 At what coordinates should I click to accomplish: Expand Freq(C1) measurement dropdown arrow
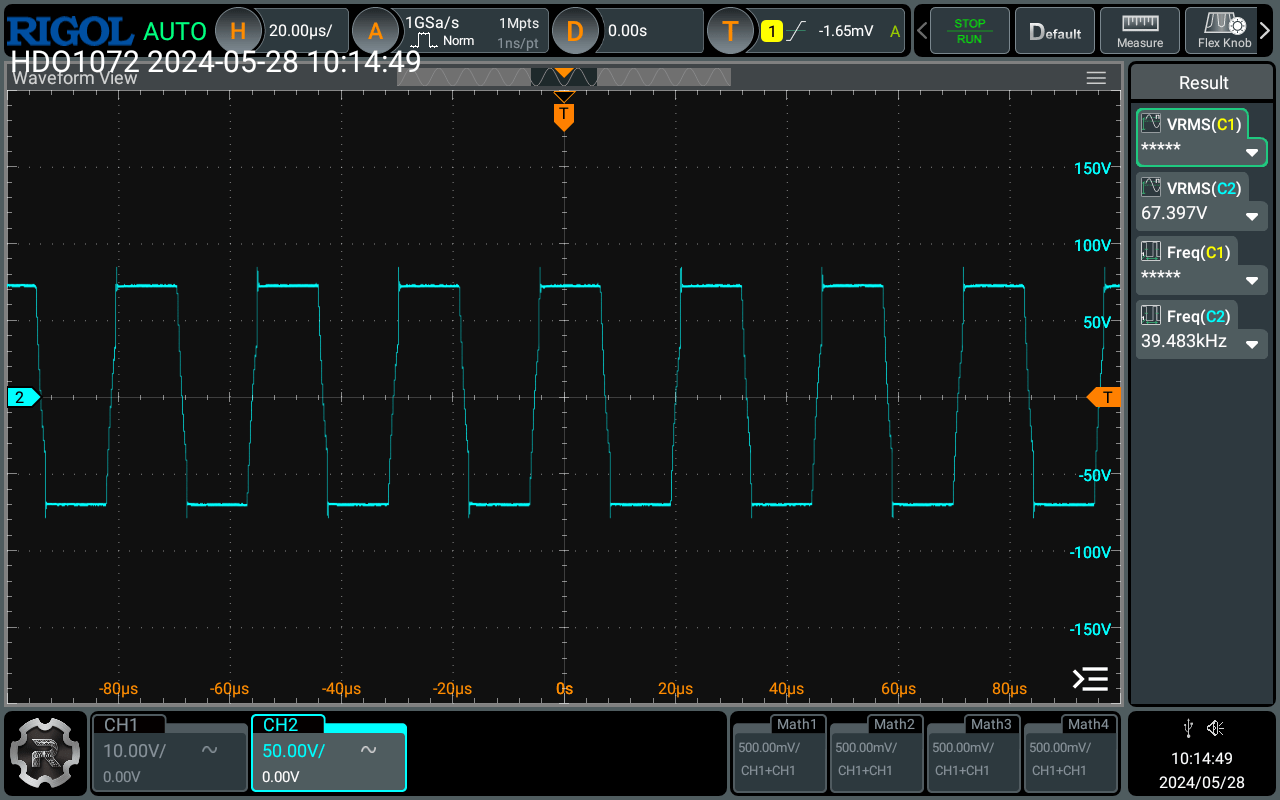pos(1251,281)
